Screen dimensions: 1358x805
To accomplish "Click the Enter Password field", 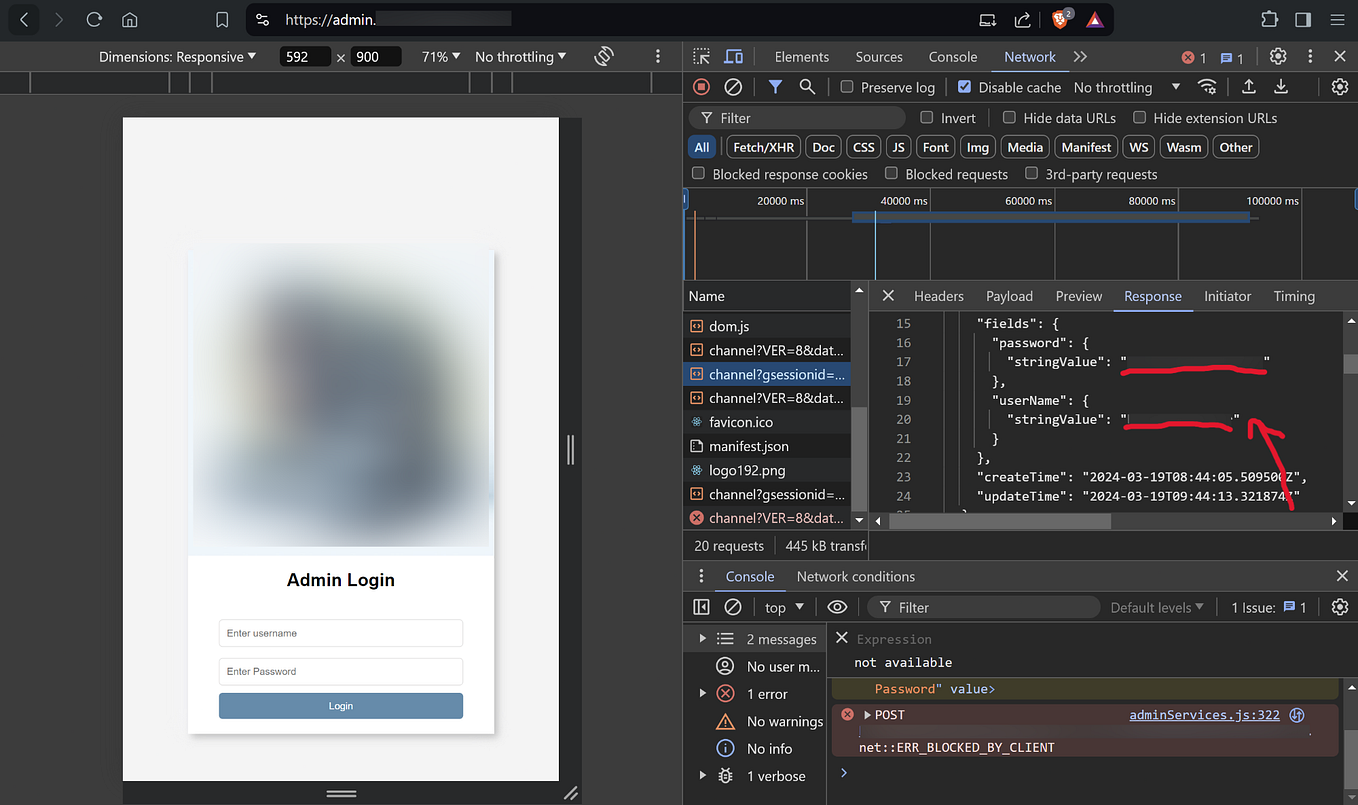I will (341, 671).
